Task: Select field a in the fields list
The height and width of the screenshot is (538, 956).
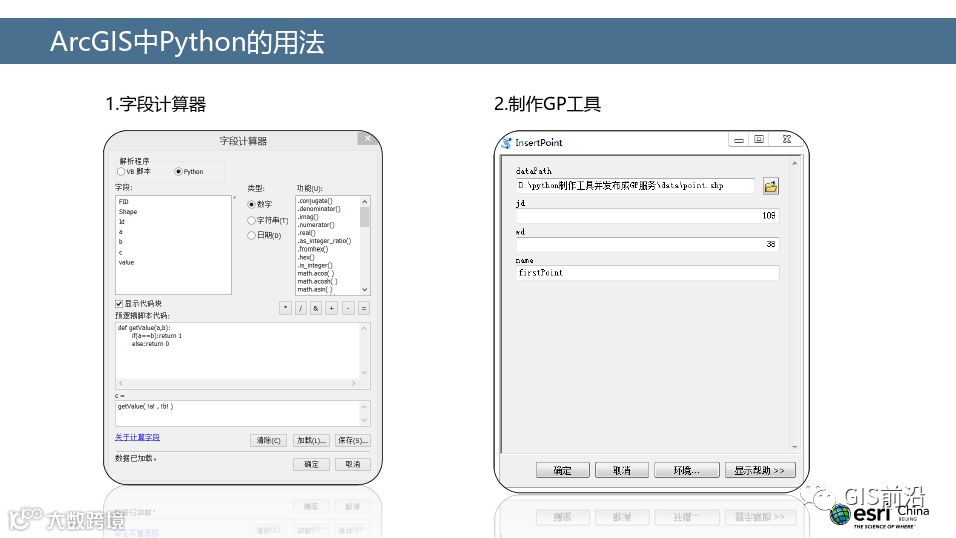Action: (121, 232)
